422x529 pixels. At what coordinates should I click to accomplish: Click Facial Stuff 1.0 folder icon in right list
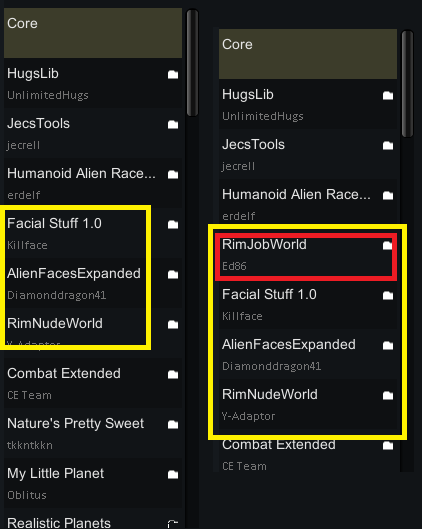[388, 296]
